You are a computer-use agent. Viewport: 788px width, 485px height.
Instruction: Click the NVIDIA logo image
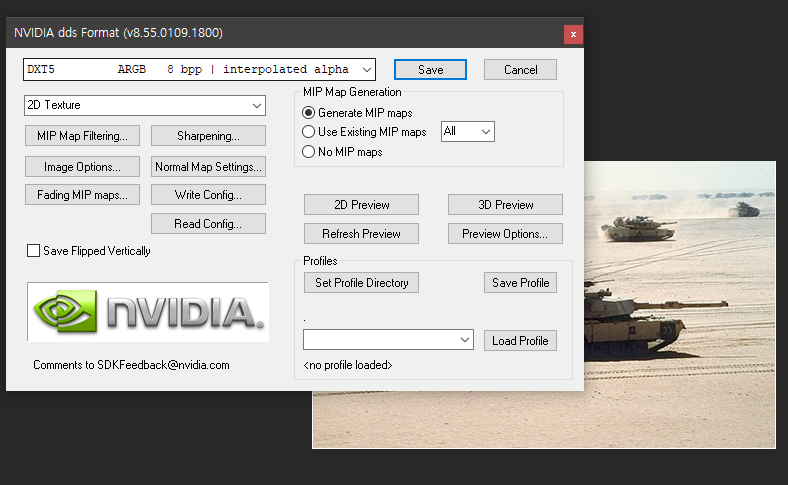coord(148,312)
